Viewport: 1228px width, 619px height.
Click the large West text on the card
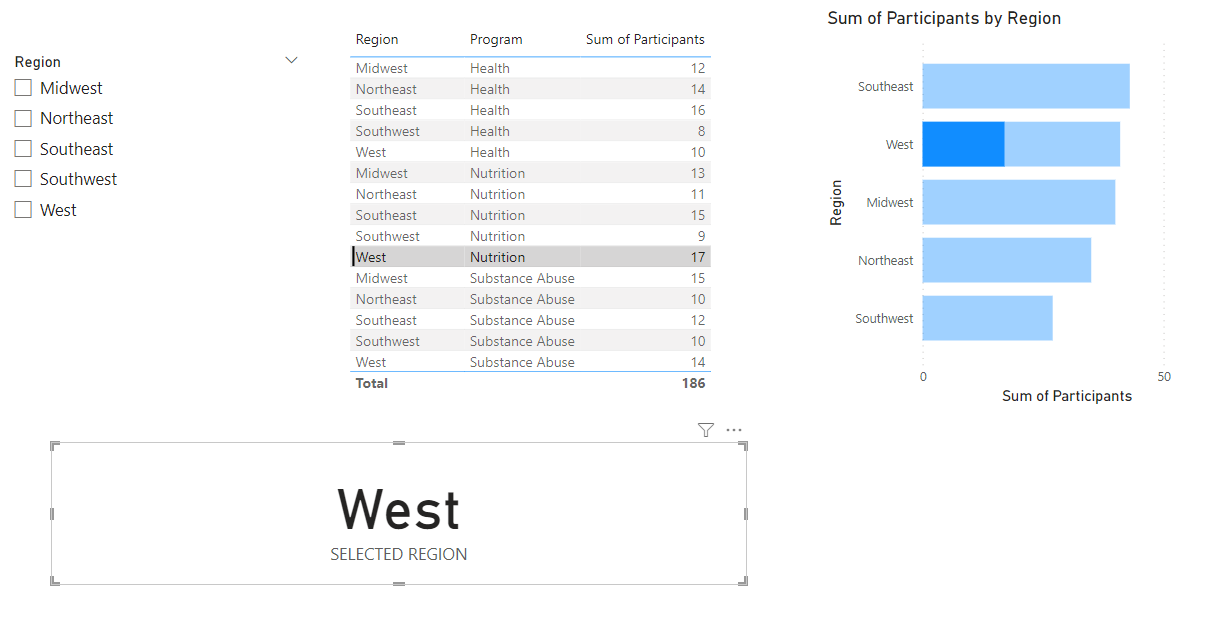[398, 511]
